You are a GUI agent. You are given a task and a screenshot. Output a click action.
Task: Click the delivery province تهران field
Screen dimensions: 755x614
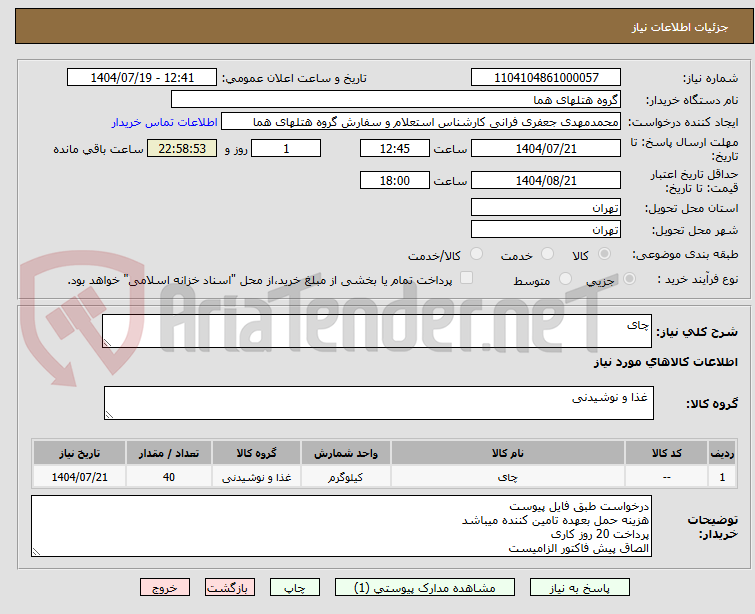[546, 207]
